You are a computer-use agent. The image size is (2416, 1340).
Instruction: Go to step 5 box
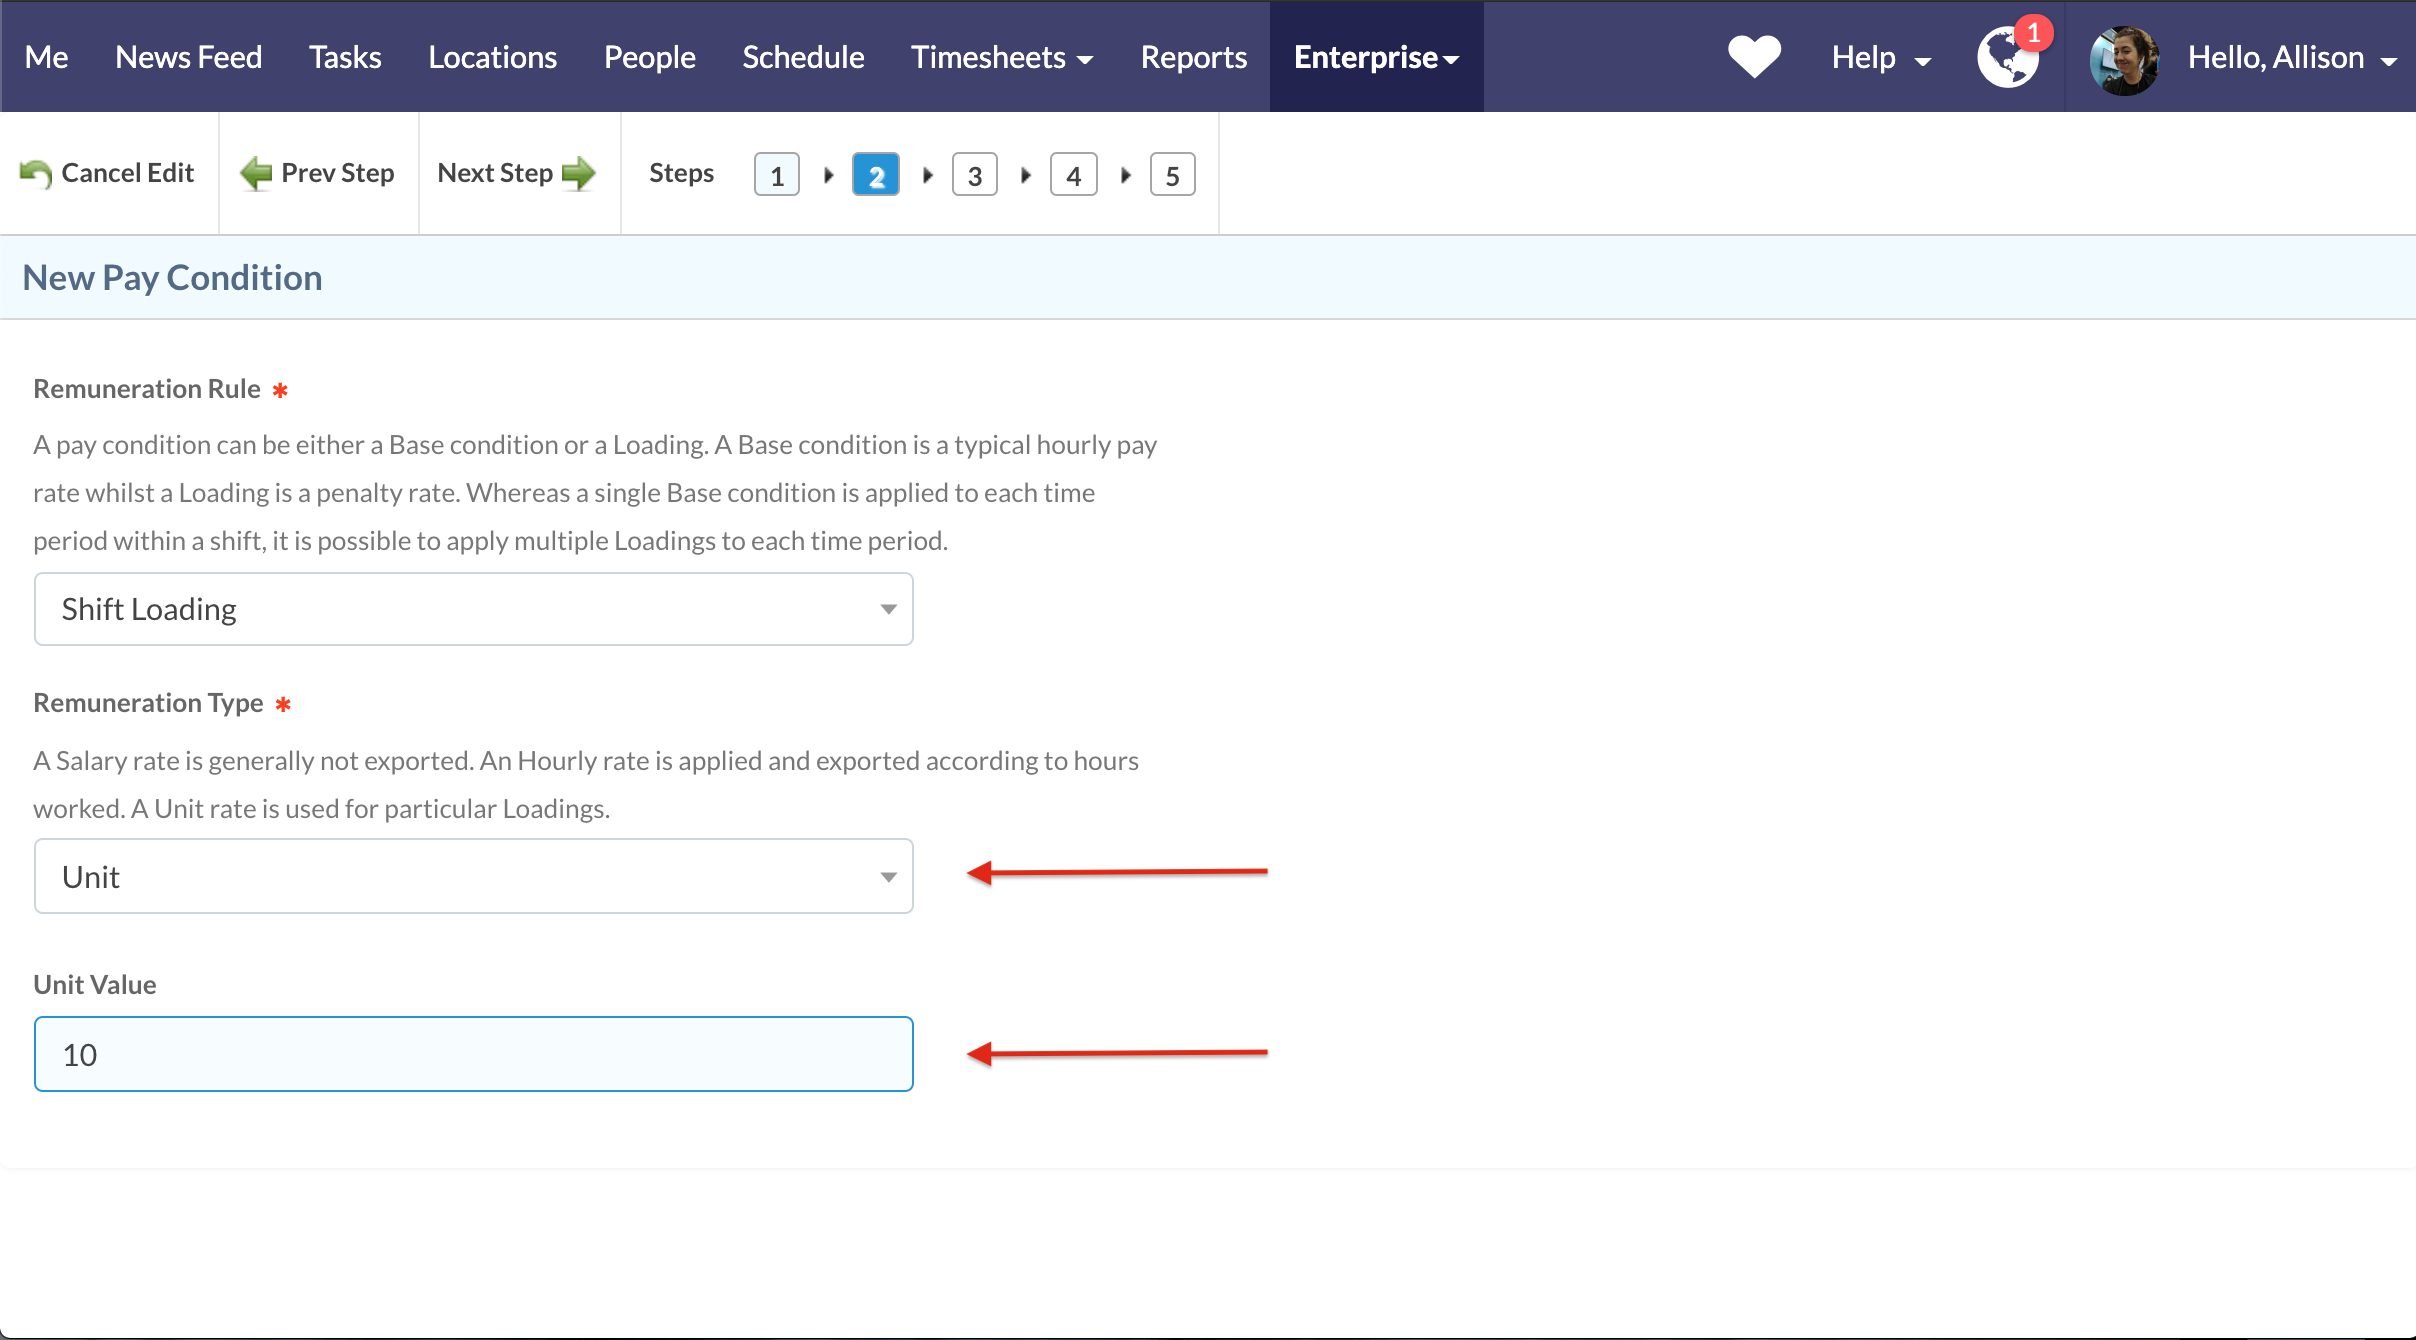(1172, 175)
